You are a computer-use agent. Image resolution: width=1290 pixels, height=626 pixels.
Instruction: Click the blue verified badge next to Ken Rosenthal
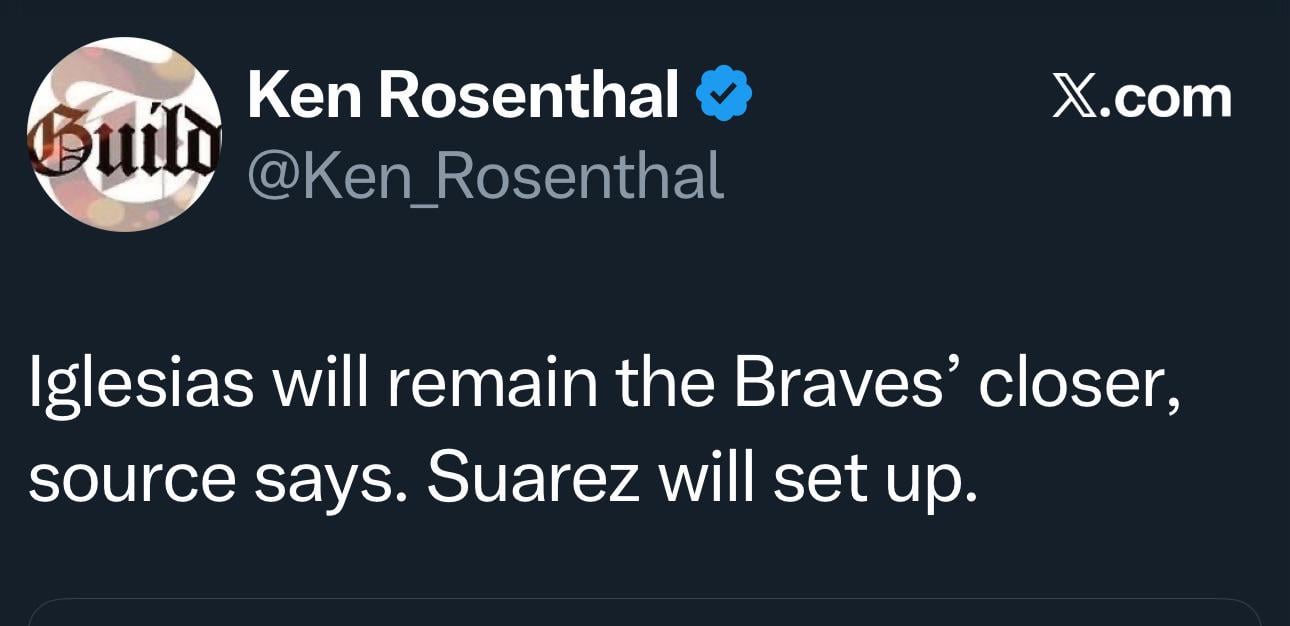[x=724, y=91]
